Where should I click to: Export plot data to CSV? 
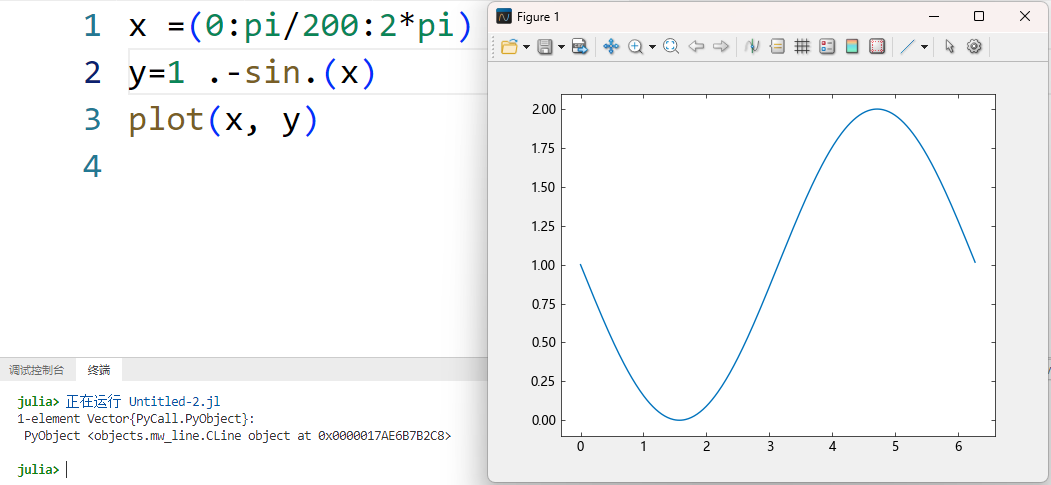tap(580, 46)
